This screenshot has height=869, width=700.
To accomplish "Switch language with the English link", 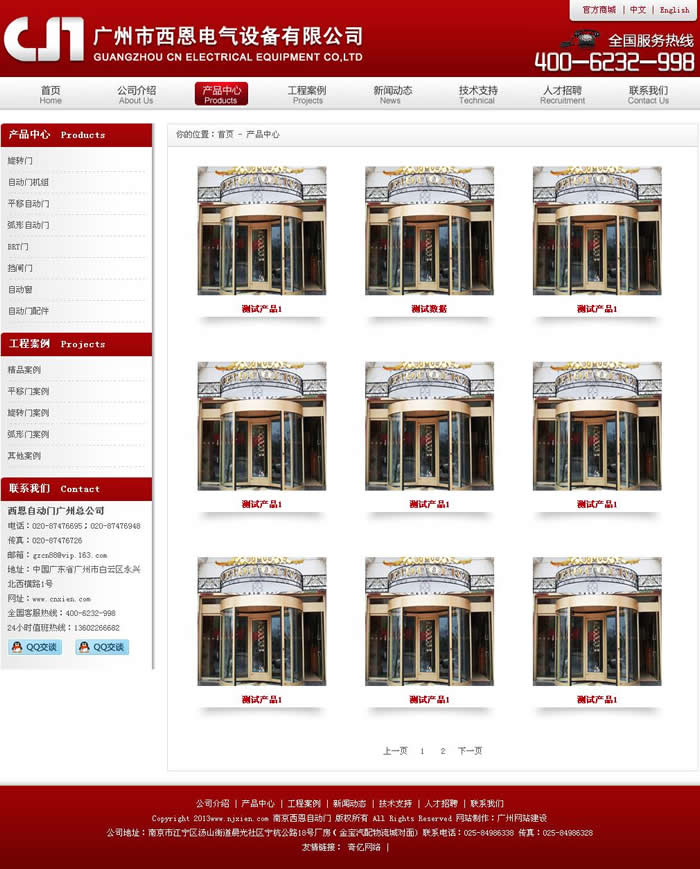I will 674,10.
